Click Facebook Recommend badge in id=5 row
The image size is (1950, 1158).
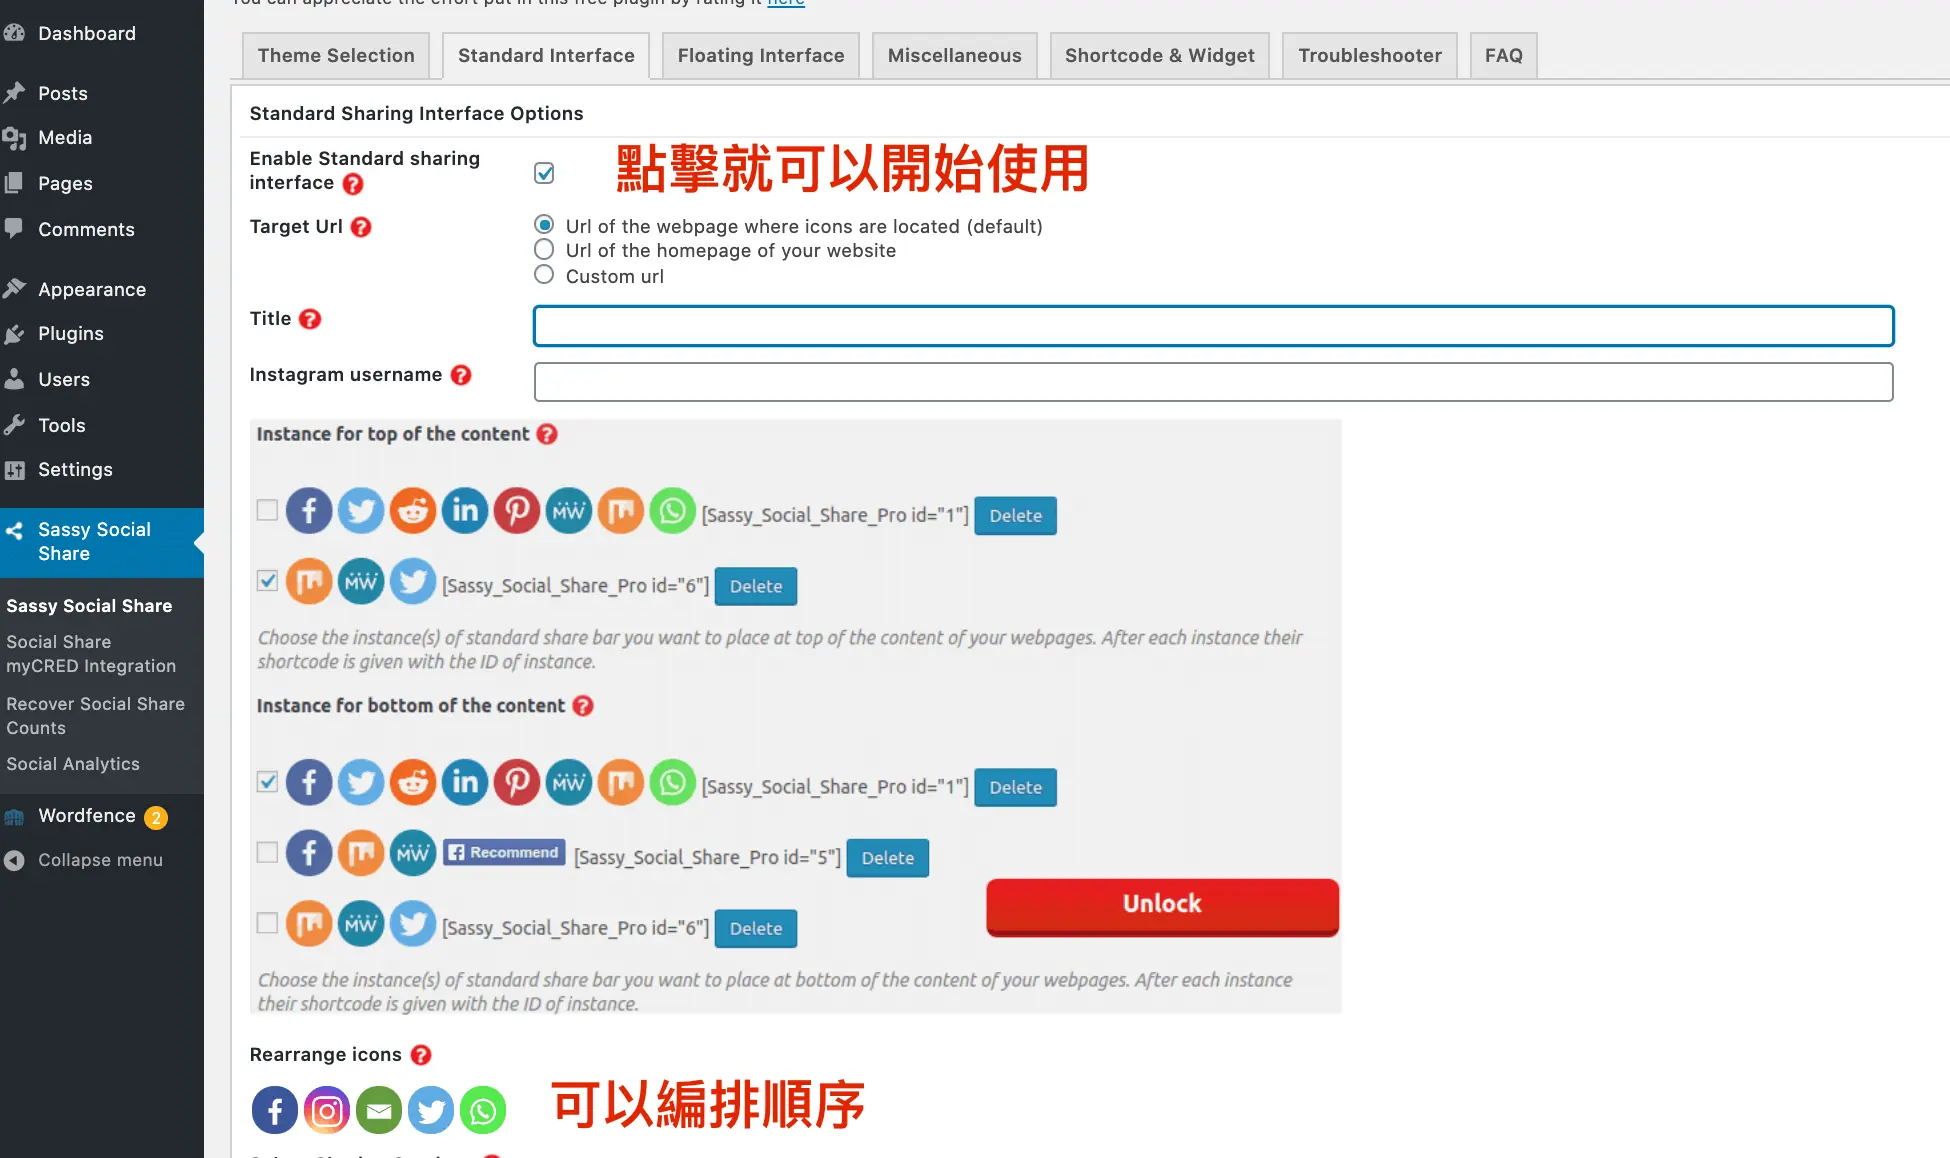504,852
